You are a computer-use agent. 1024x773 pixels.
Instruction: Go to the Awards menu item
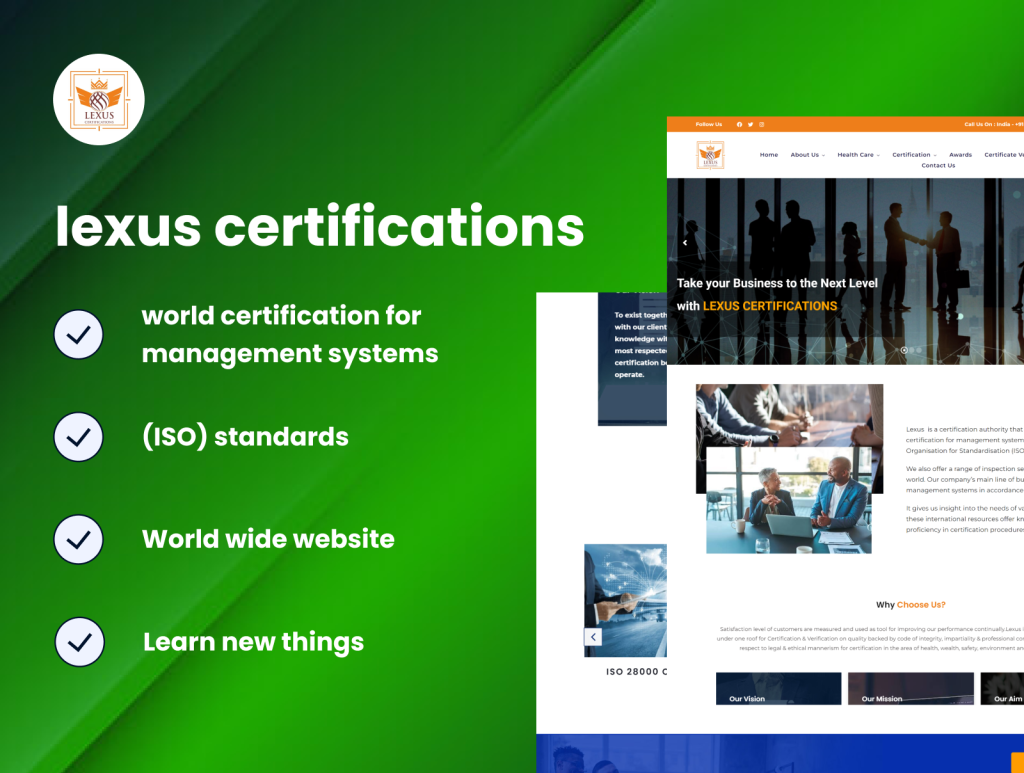pos(960,155)
